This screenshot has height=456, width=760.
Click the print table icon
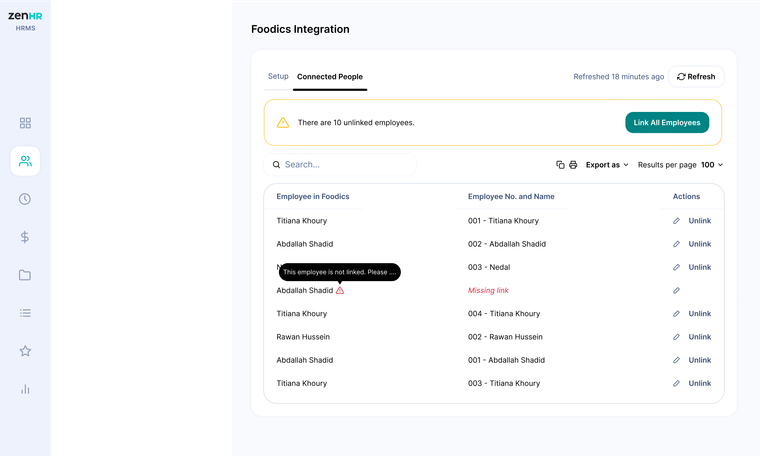(x=573, y=165)
